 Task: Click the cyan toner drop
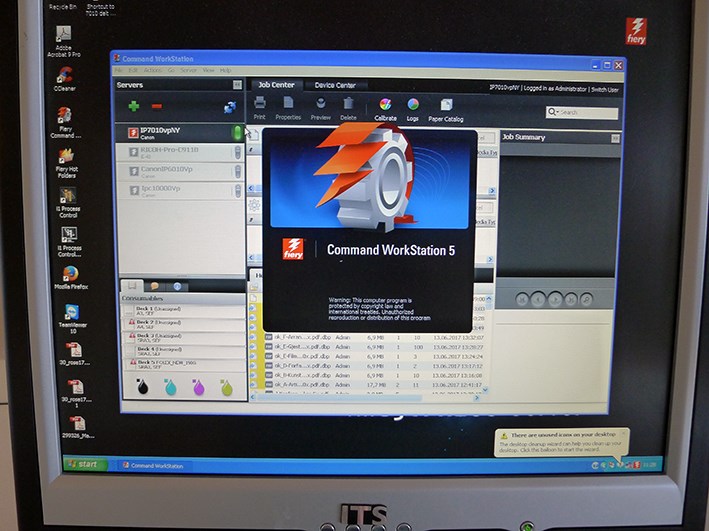tap(170, 387)
